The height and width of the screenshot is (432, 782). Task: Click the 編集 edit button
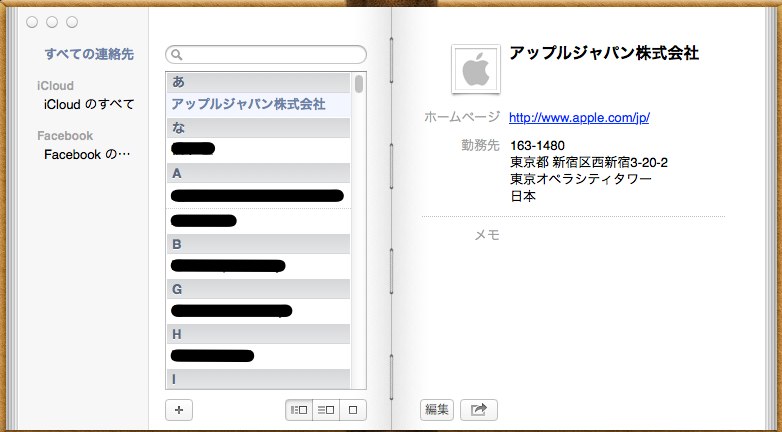(x=437, y=410)
